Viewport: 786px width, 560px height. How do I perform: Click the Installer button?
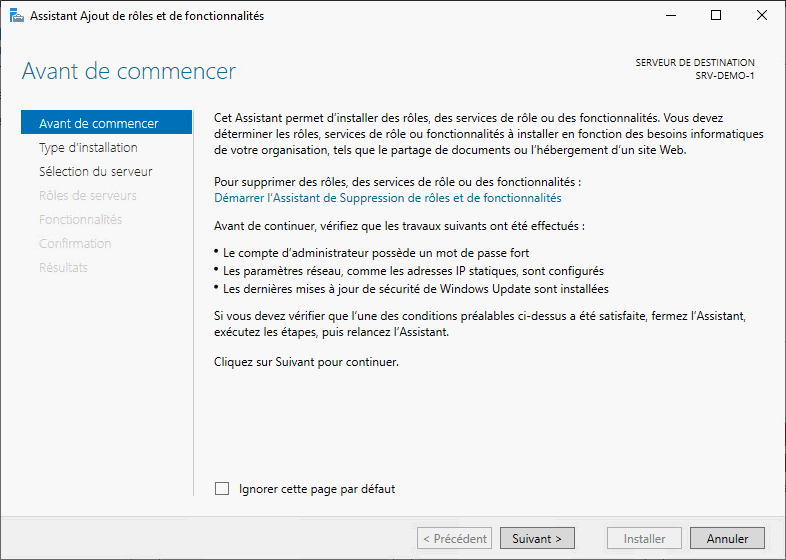tap(644, 538)
